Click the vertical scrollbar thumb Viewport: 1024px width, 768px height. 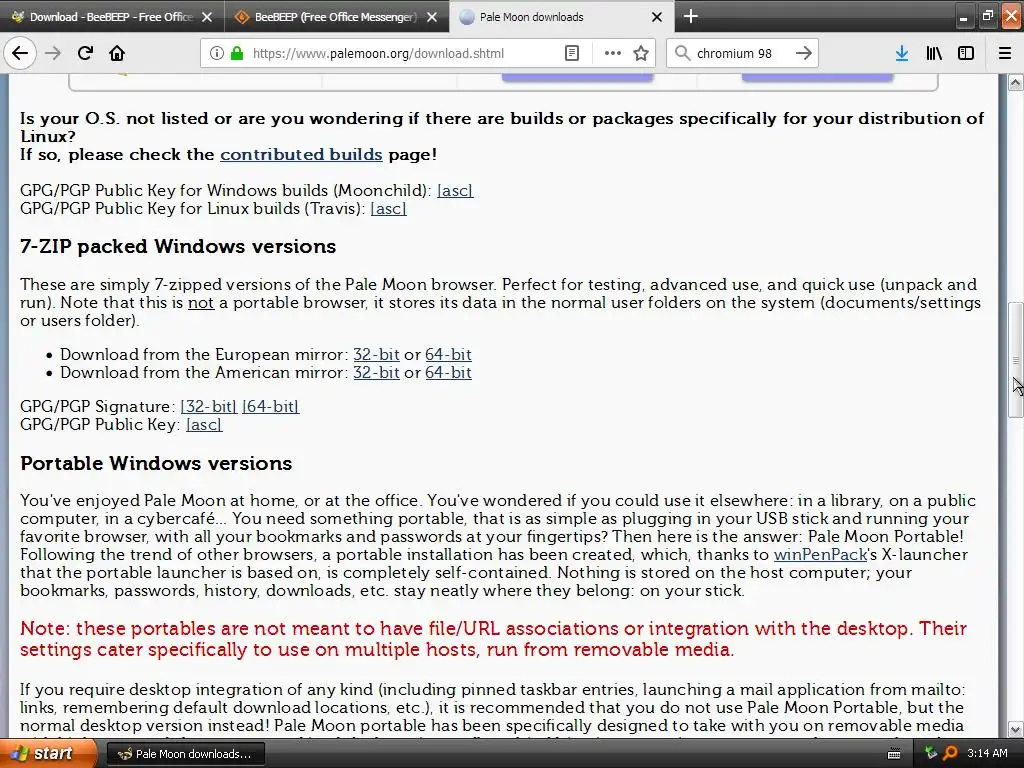1016,360
